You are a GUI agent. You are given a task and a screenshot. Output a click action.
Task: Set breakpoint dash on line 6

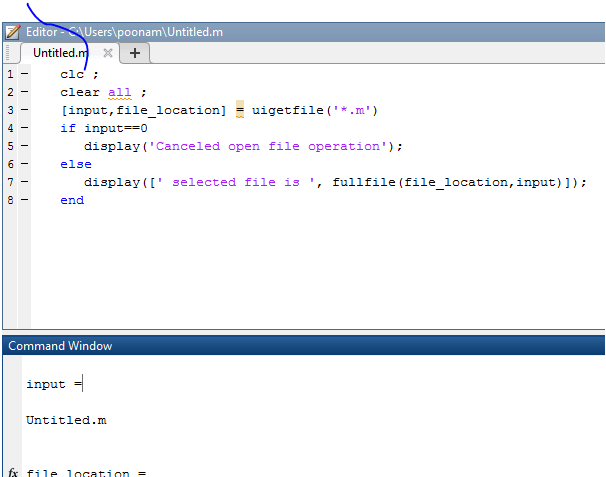pos(24,164)
